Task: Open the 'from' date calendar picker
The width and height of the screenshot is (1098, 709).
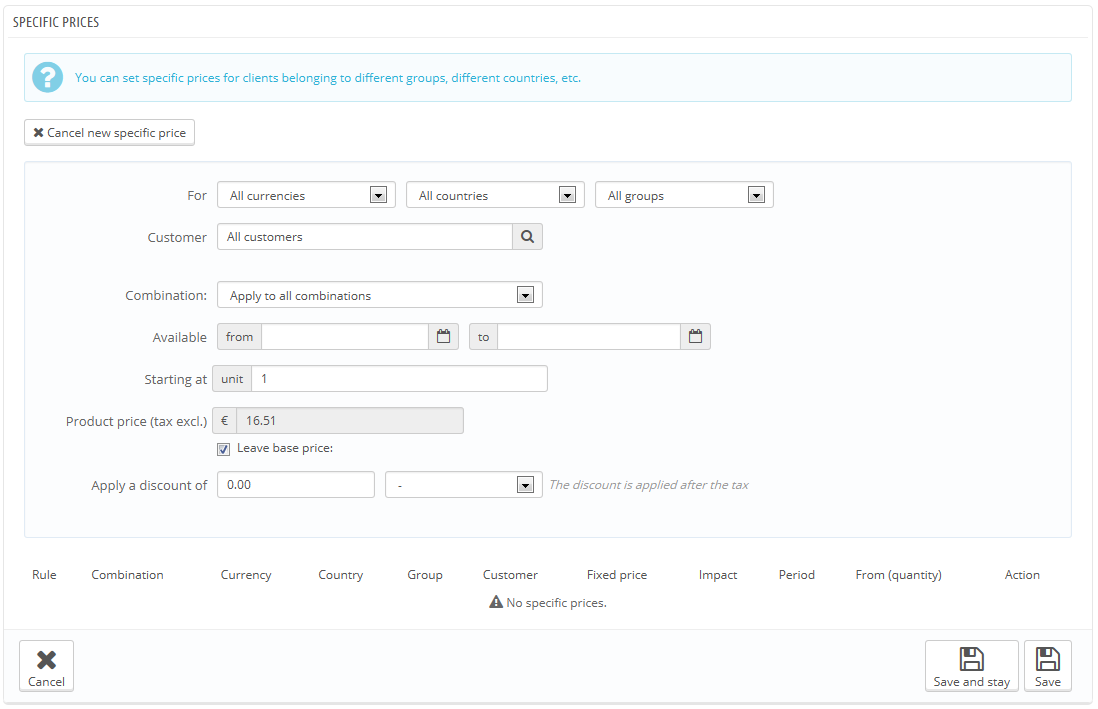Action: [443, 336]
